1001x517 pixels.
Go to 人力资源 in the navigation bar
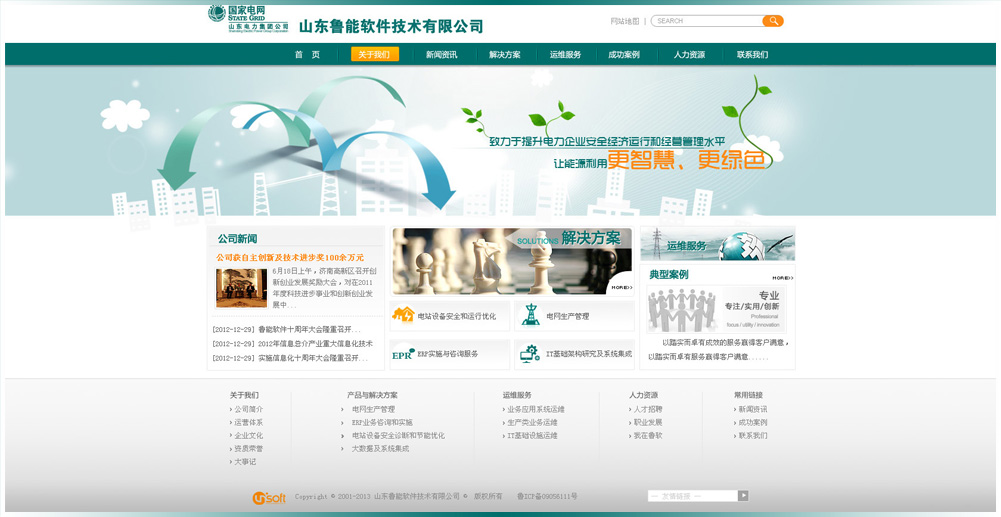[x=688, y=55]
